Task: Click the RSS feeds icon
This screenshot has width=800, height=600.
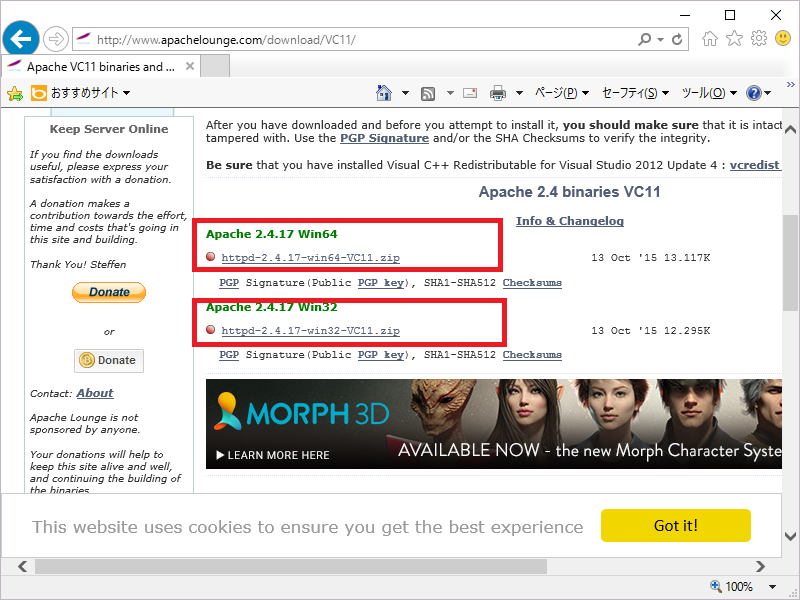Action: point(428,93)
